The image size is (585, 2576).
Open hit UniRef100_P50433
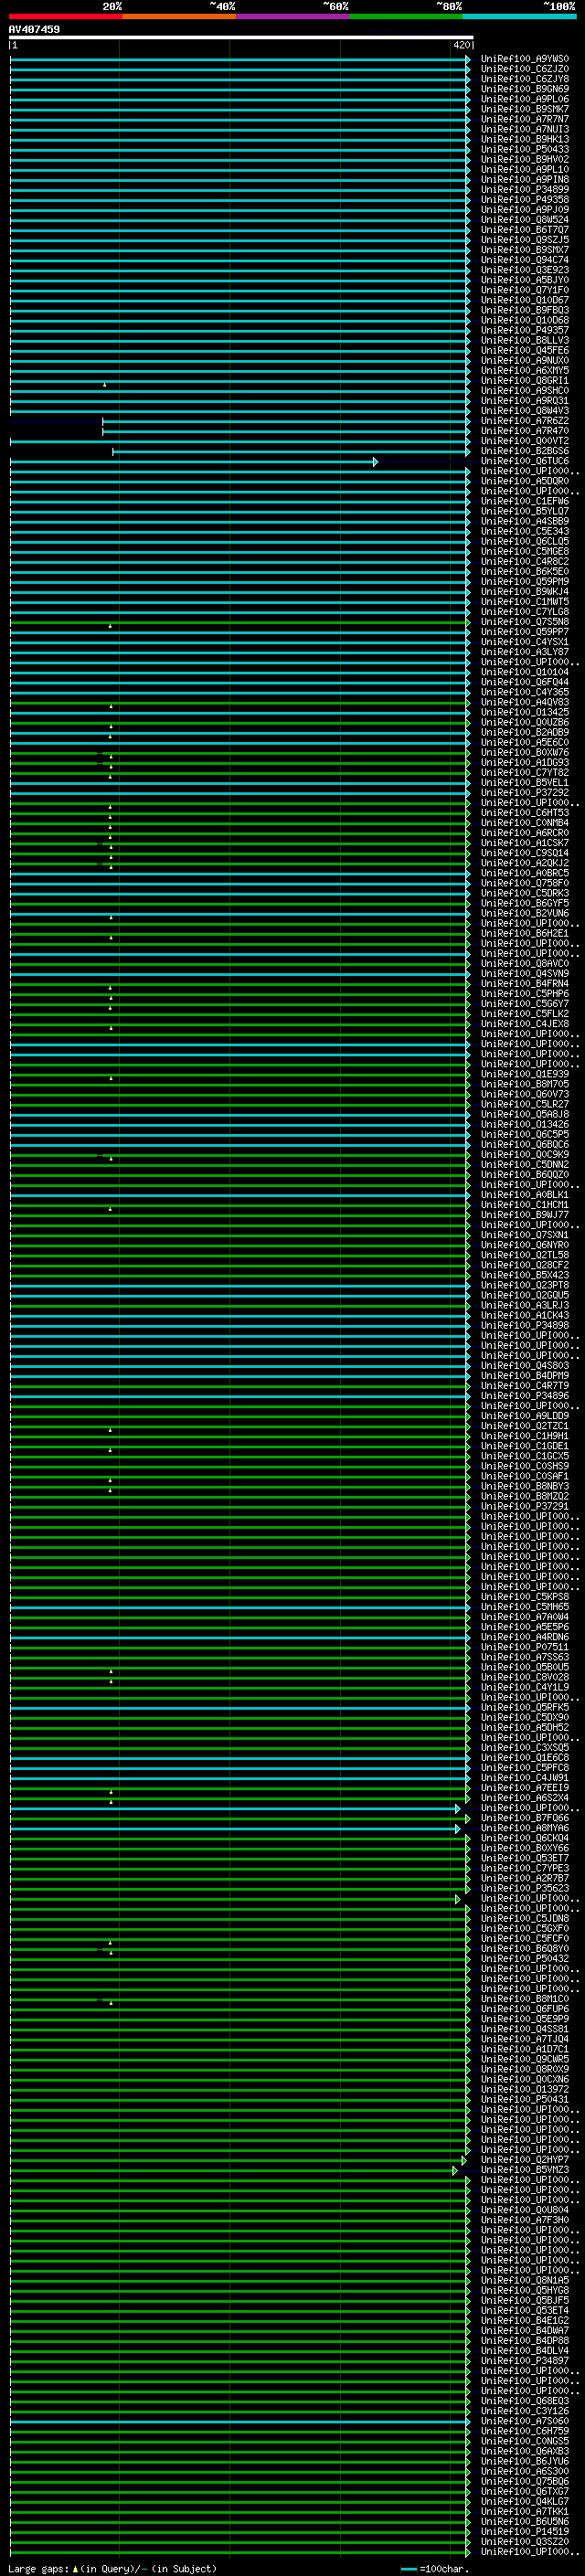point(524,150)
